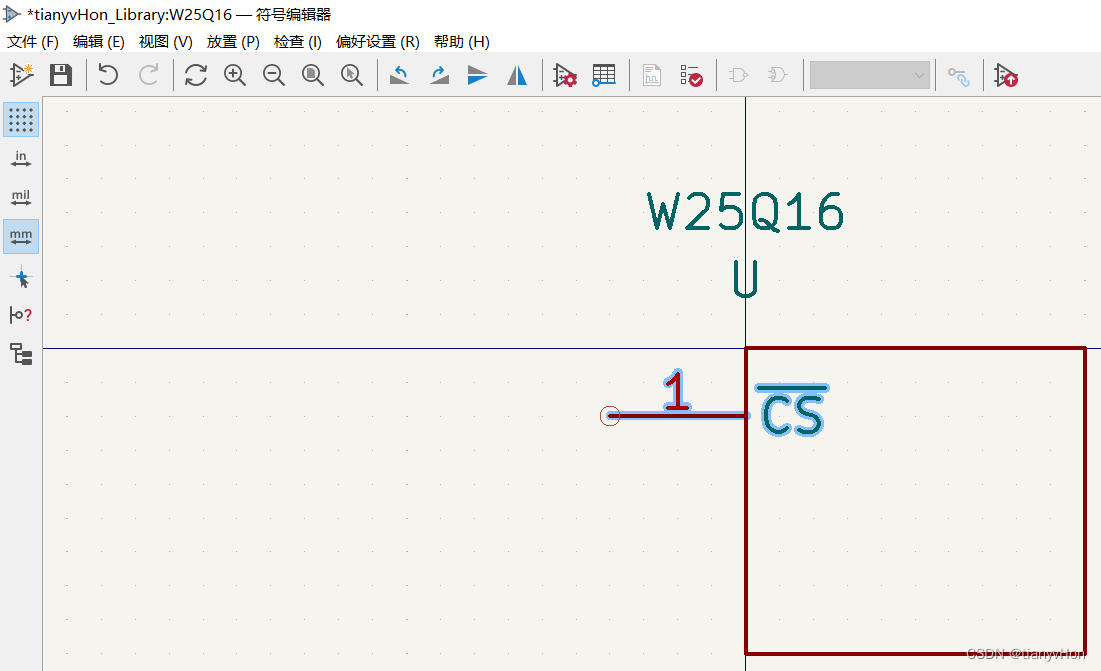This screenshot has height=671, width=1101.
Task: Open the 放置 (P) menu
Action: click(x=233, y=41)
